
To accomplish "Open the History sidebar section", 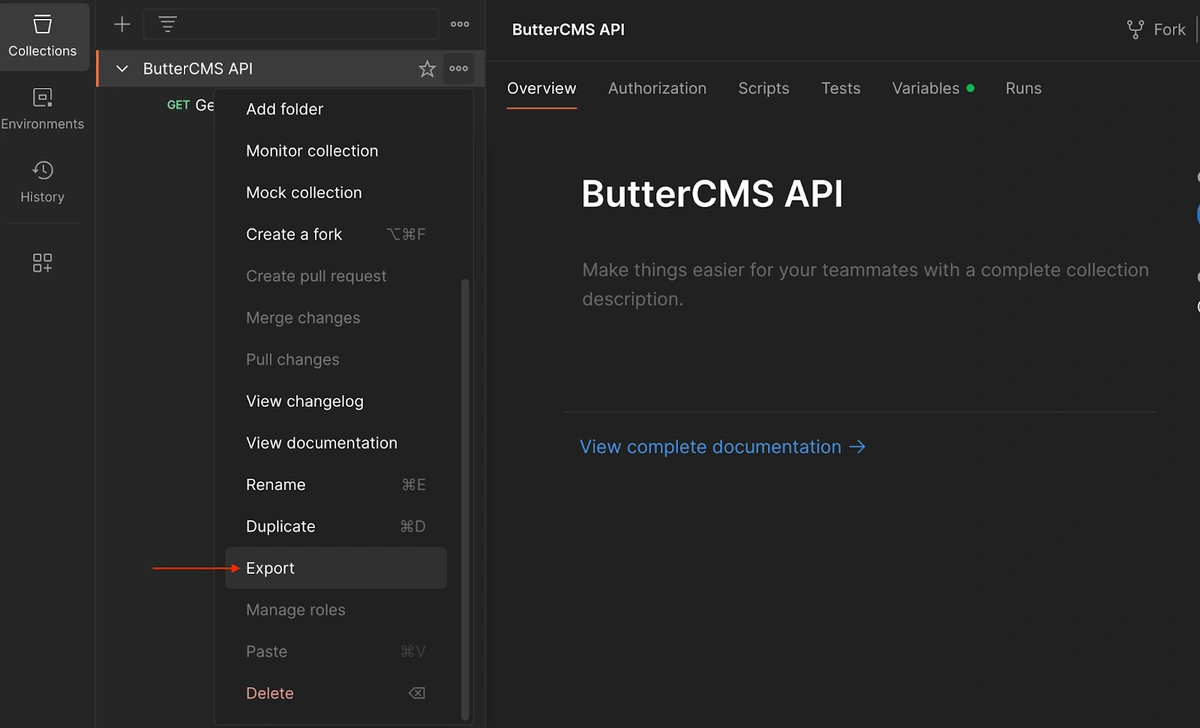I will point(43,182).
